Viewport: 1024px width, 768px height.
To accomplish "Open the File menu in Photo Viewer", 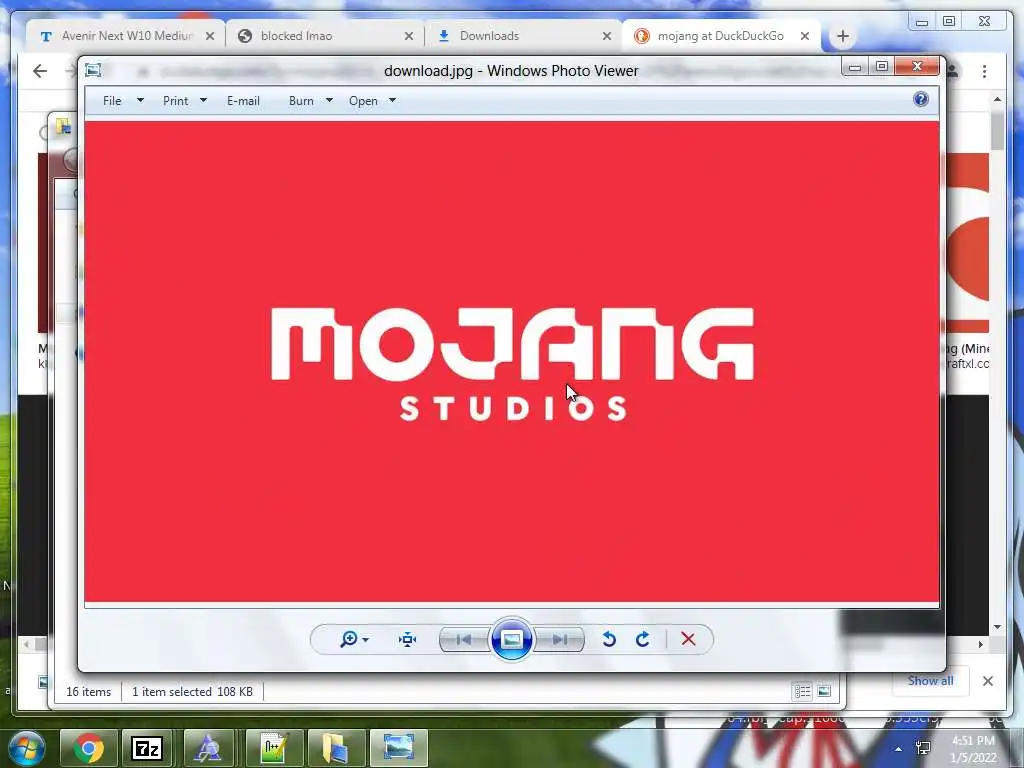I will (x=112, y=101).
